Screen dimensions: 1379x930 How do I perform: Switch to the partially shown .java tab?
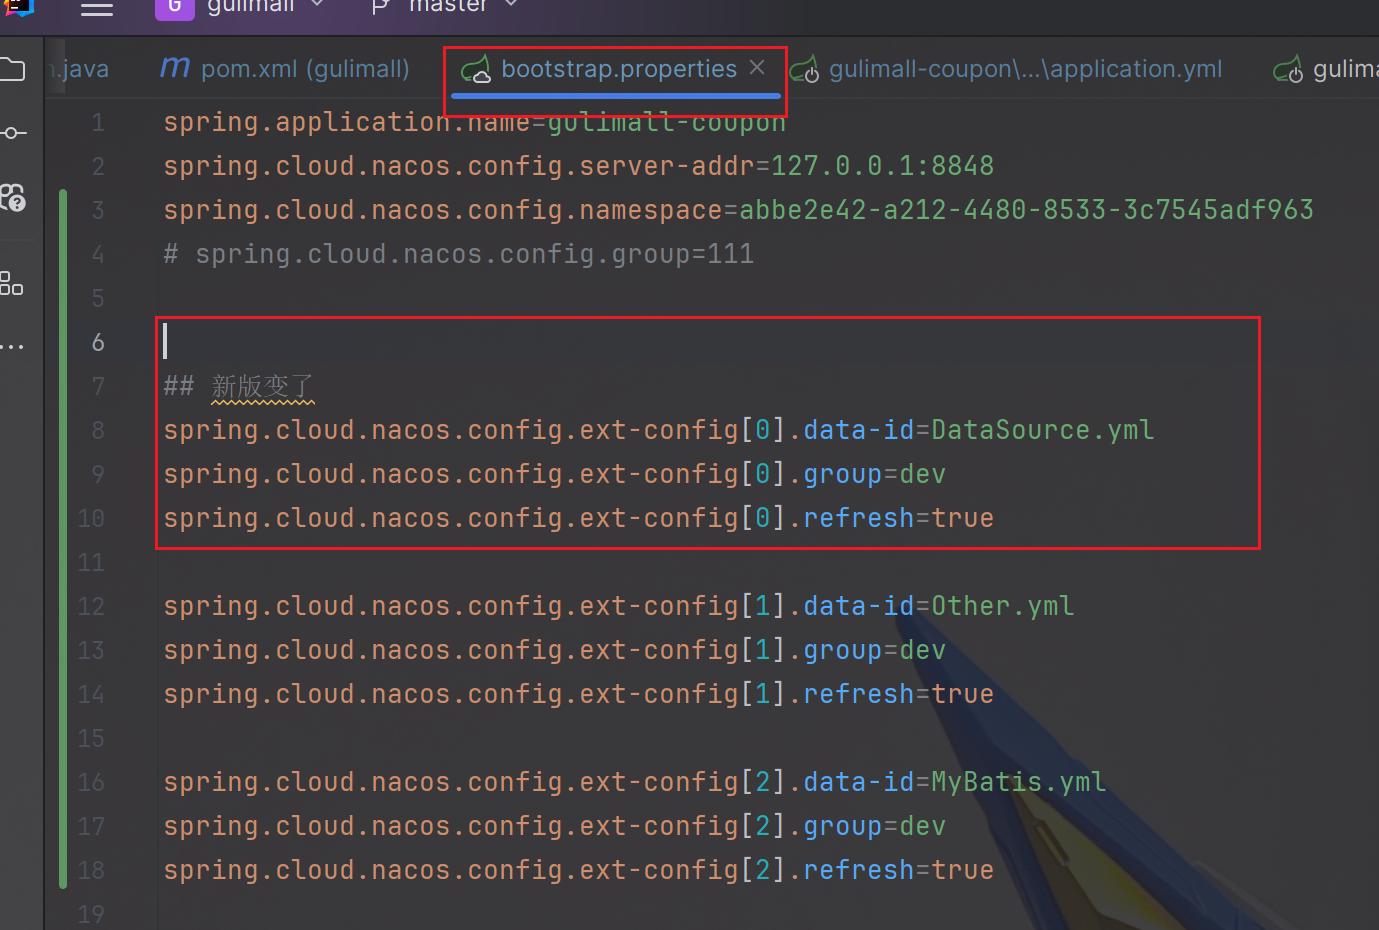coord(80,69)
